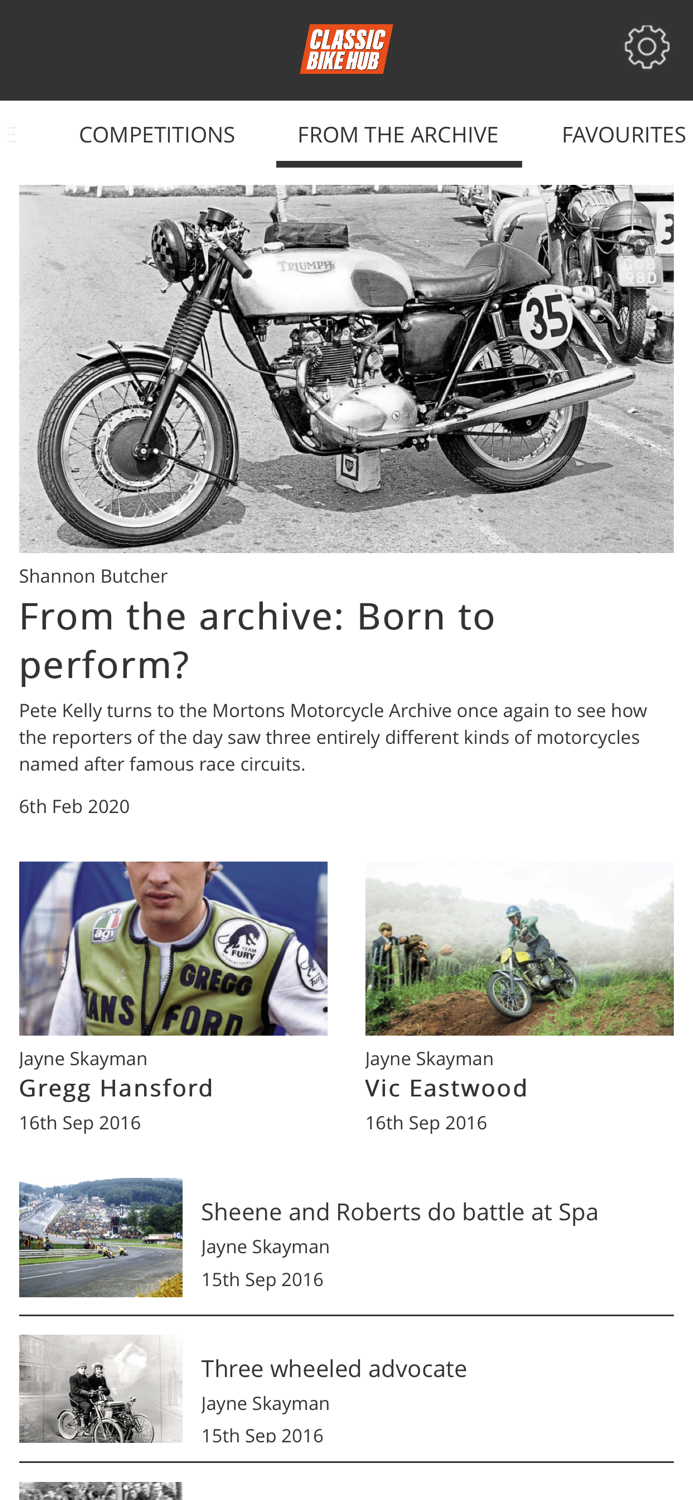Click author name Shannon Butcher
The width and height of the screenshot is (693, 1500).
(x=93, y=576)
